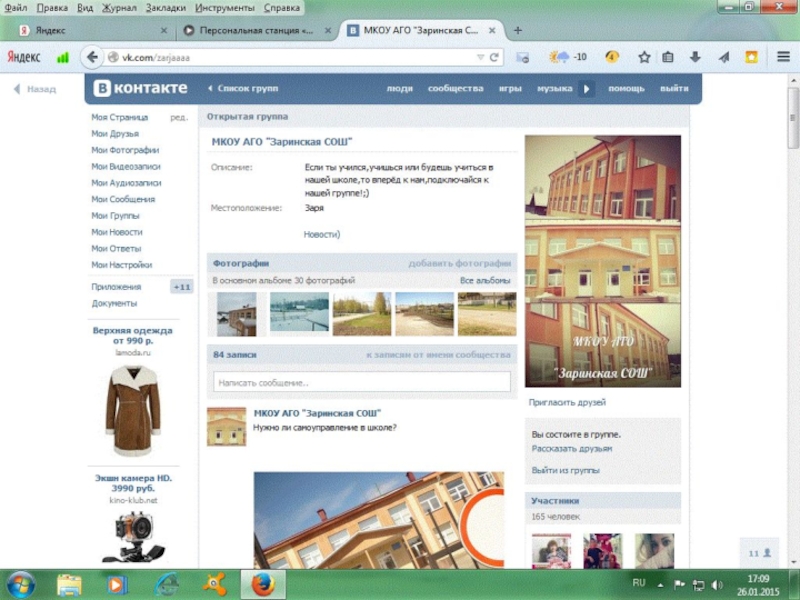The width and height of the screenshot is (800, 600).
Task: Open the Справка menu
Action: click(x=282, y=8)
